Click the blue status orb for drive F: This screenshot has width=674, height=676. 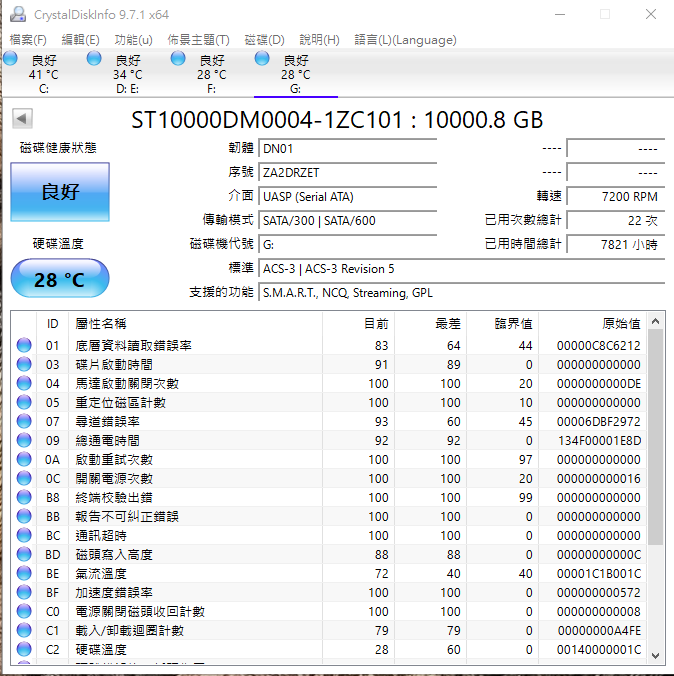coord(178,58)
